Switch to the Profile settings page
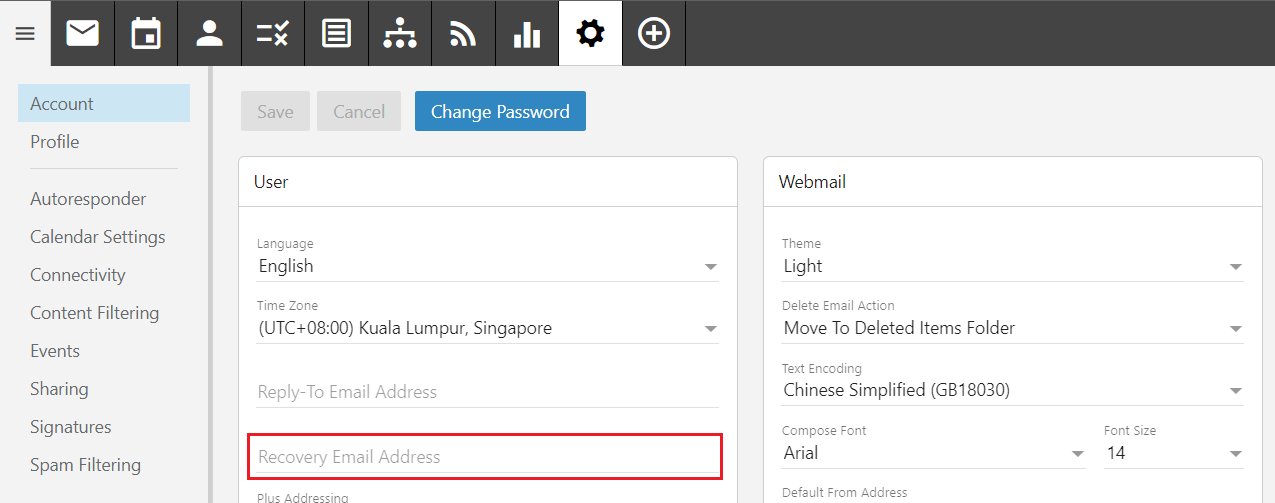The height and width of the screenshot is (503, 1275). [x=55, y=142]
